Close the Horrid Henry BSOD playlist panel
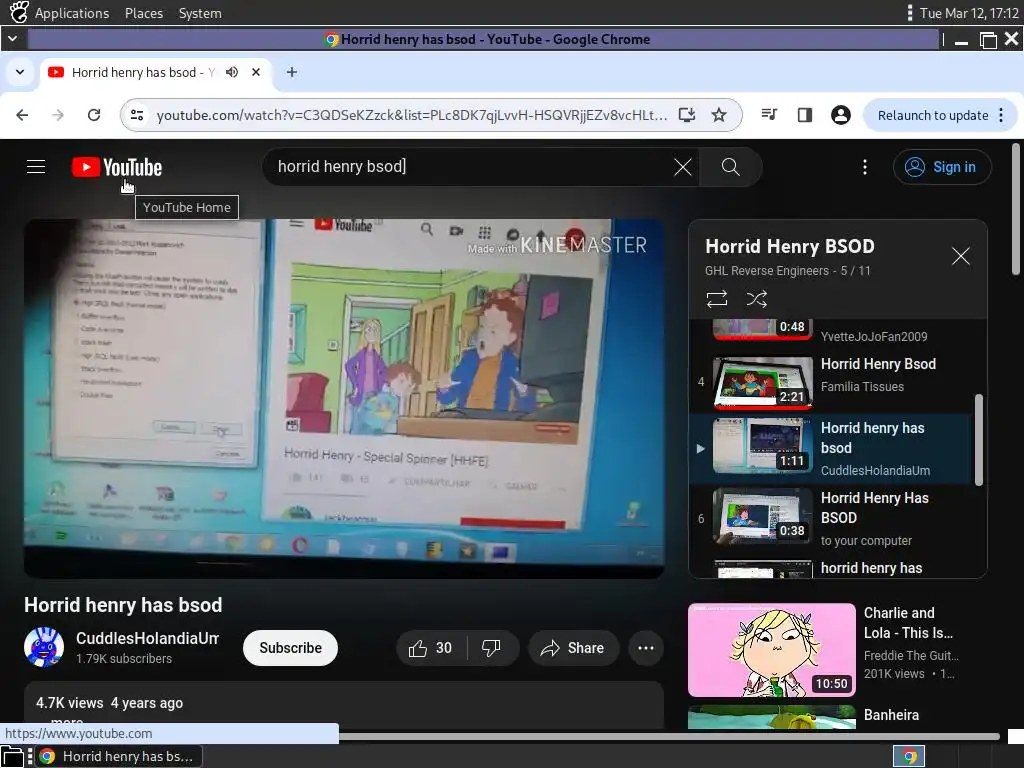Image resolution: width=1024 pixels, height=768 pixels. coord(960,256)
